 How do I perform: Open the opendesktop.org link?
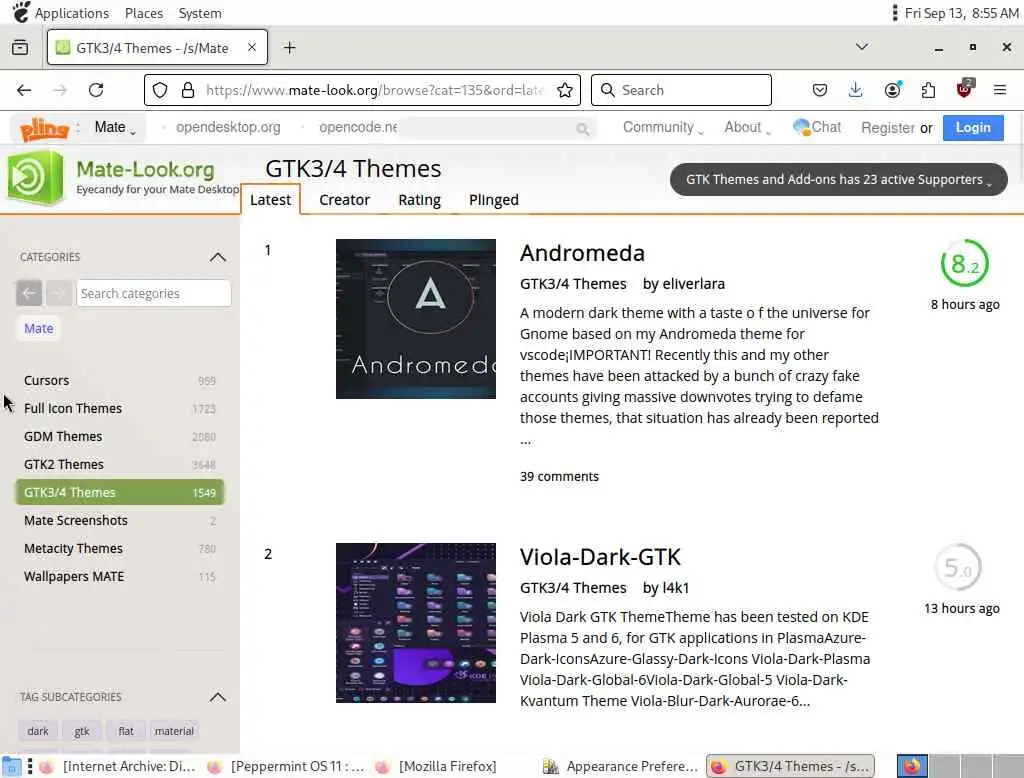point(228,127)
